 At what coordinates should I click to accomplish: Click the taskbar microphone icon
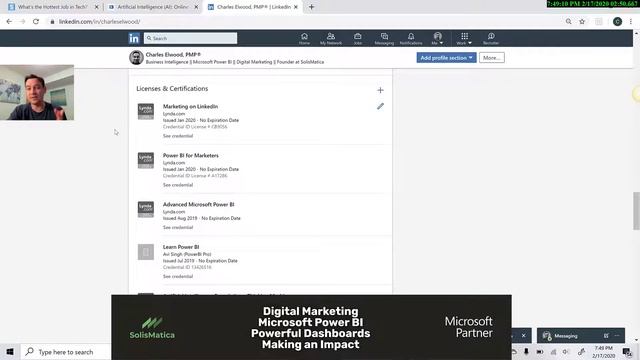pyautogui.click(x=526, y=352)
